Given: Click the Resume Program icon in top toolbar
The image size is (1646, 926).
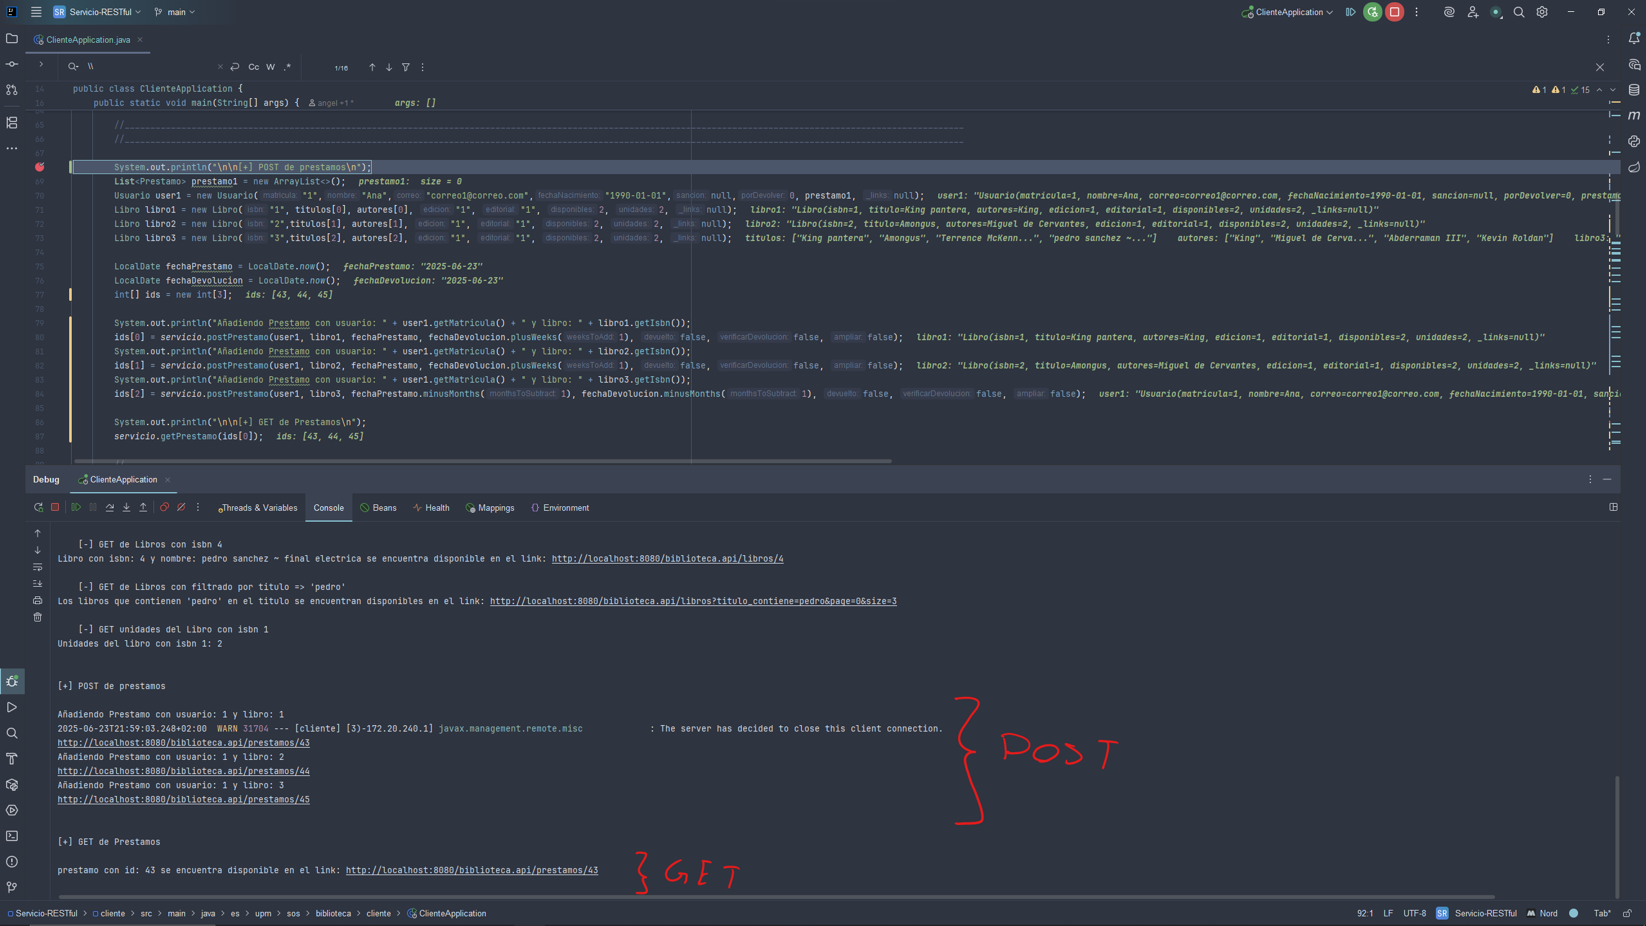Looking at the screenshot, I should [1350, 12].
